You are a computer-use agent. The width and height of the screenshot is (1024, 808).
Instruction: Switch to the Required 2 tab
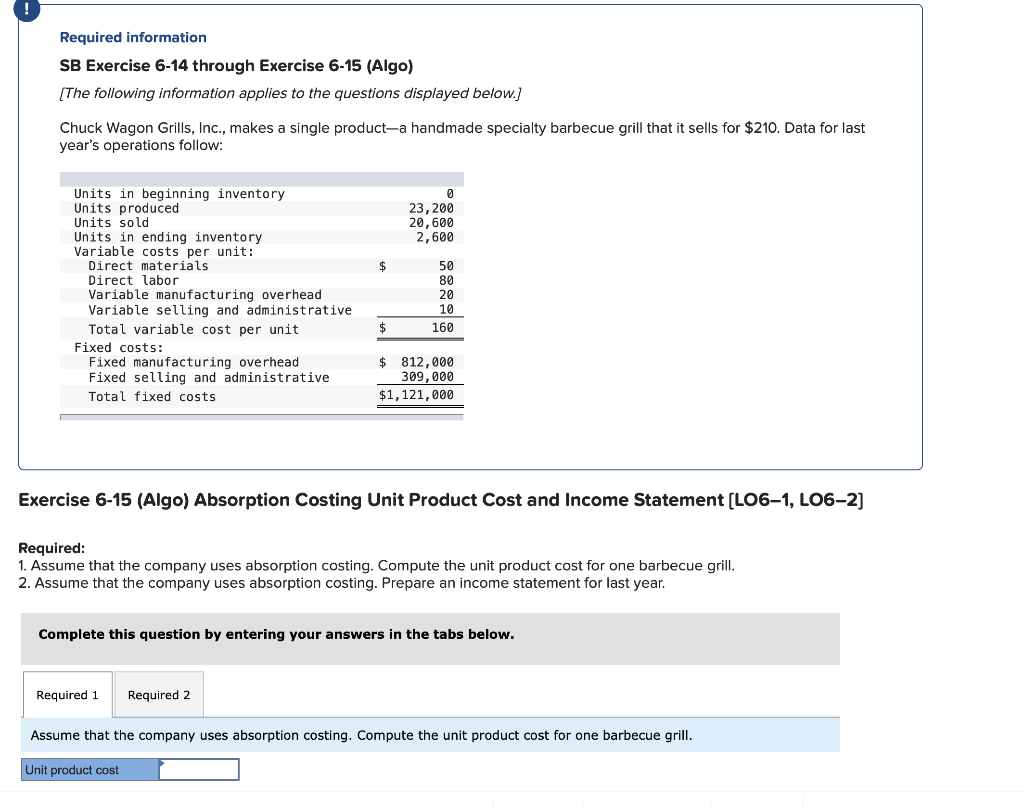click(158, 694)
